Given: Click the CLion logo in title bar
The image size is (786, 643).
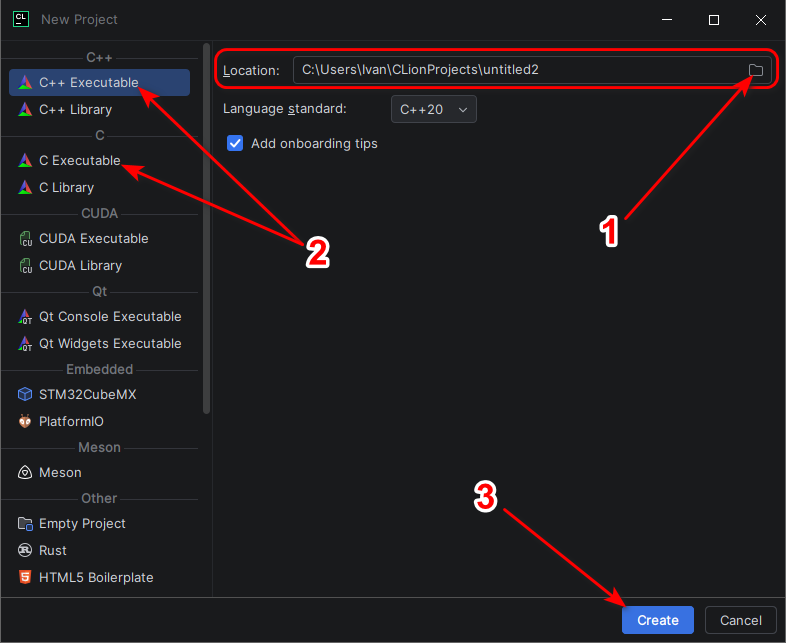Looking at the screenshot, I should [x=21, y=20].
